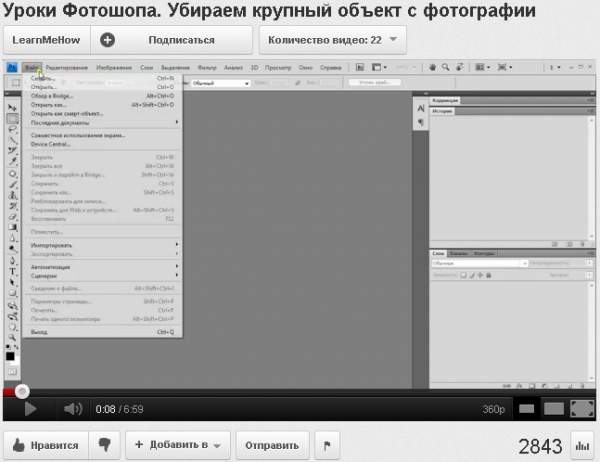Screen dimensions: 600x462
Task: Switch to the large player size
Action: [554, 409]
